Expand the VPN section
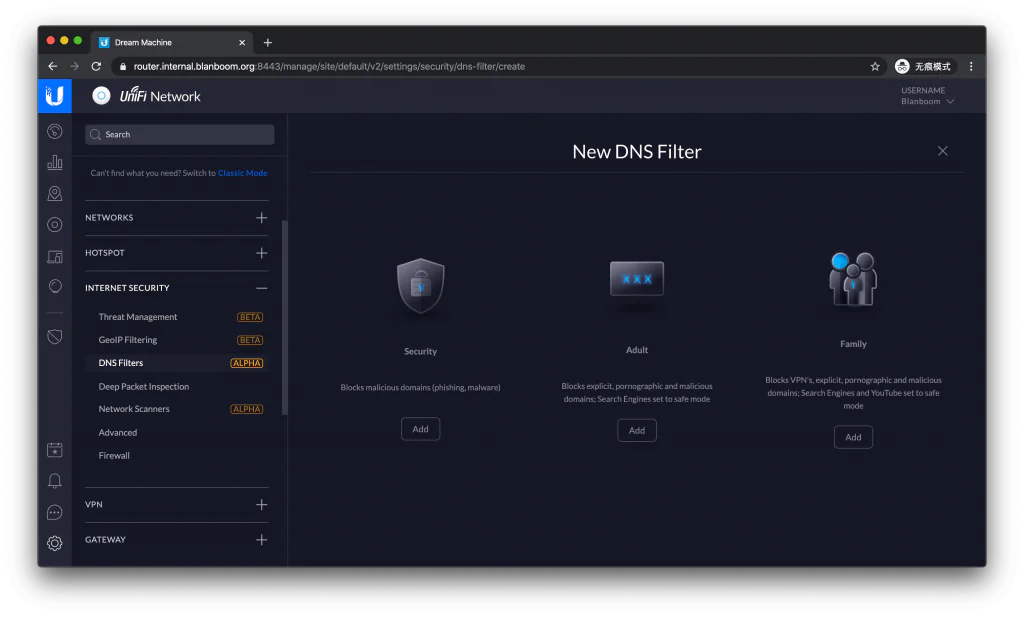1024x617 pixels. point(261,505)
